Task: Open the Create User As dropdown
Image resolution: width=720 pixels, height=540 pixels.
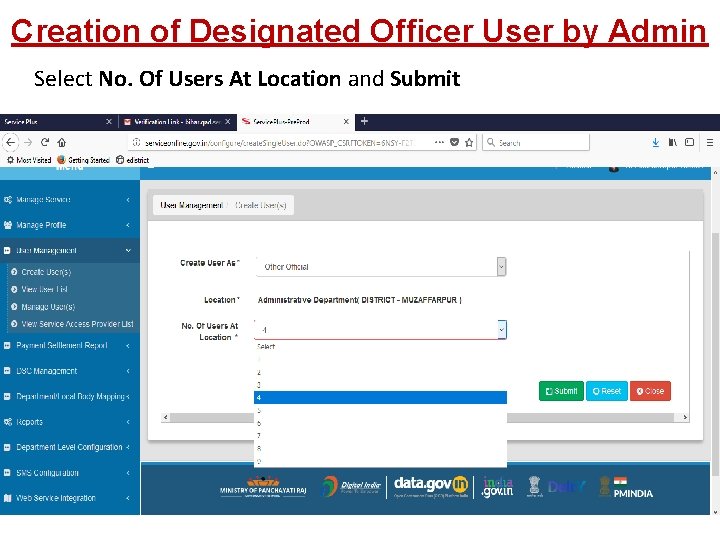Action: pyautogui.click(x=381, y=267)
